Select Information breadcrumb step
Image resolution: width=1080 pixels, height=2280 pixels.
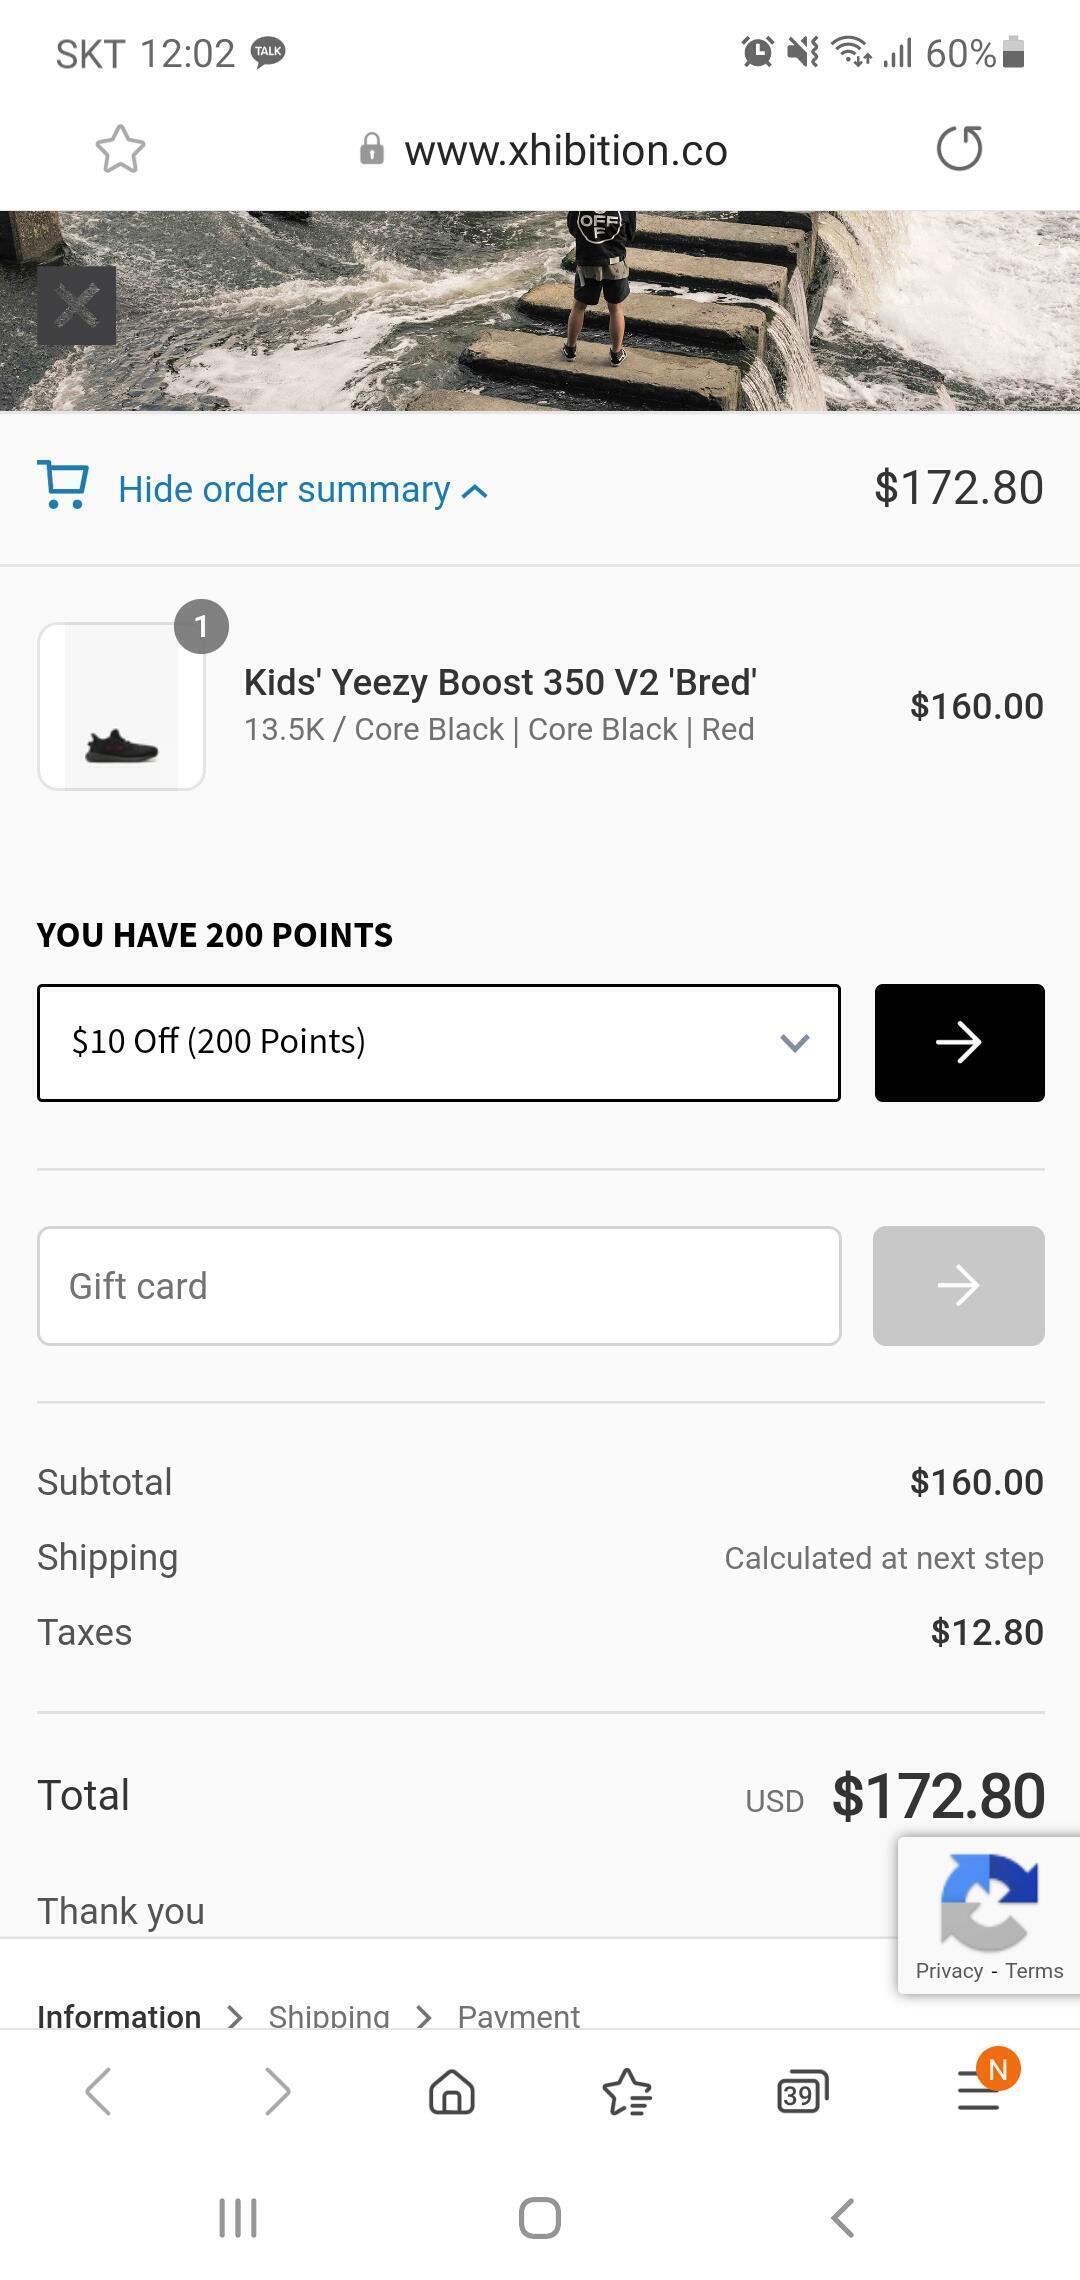(119, 2016)
